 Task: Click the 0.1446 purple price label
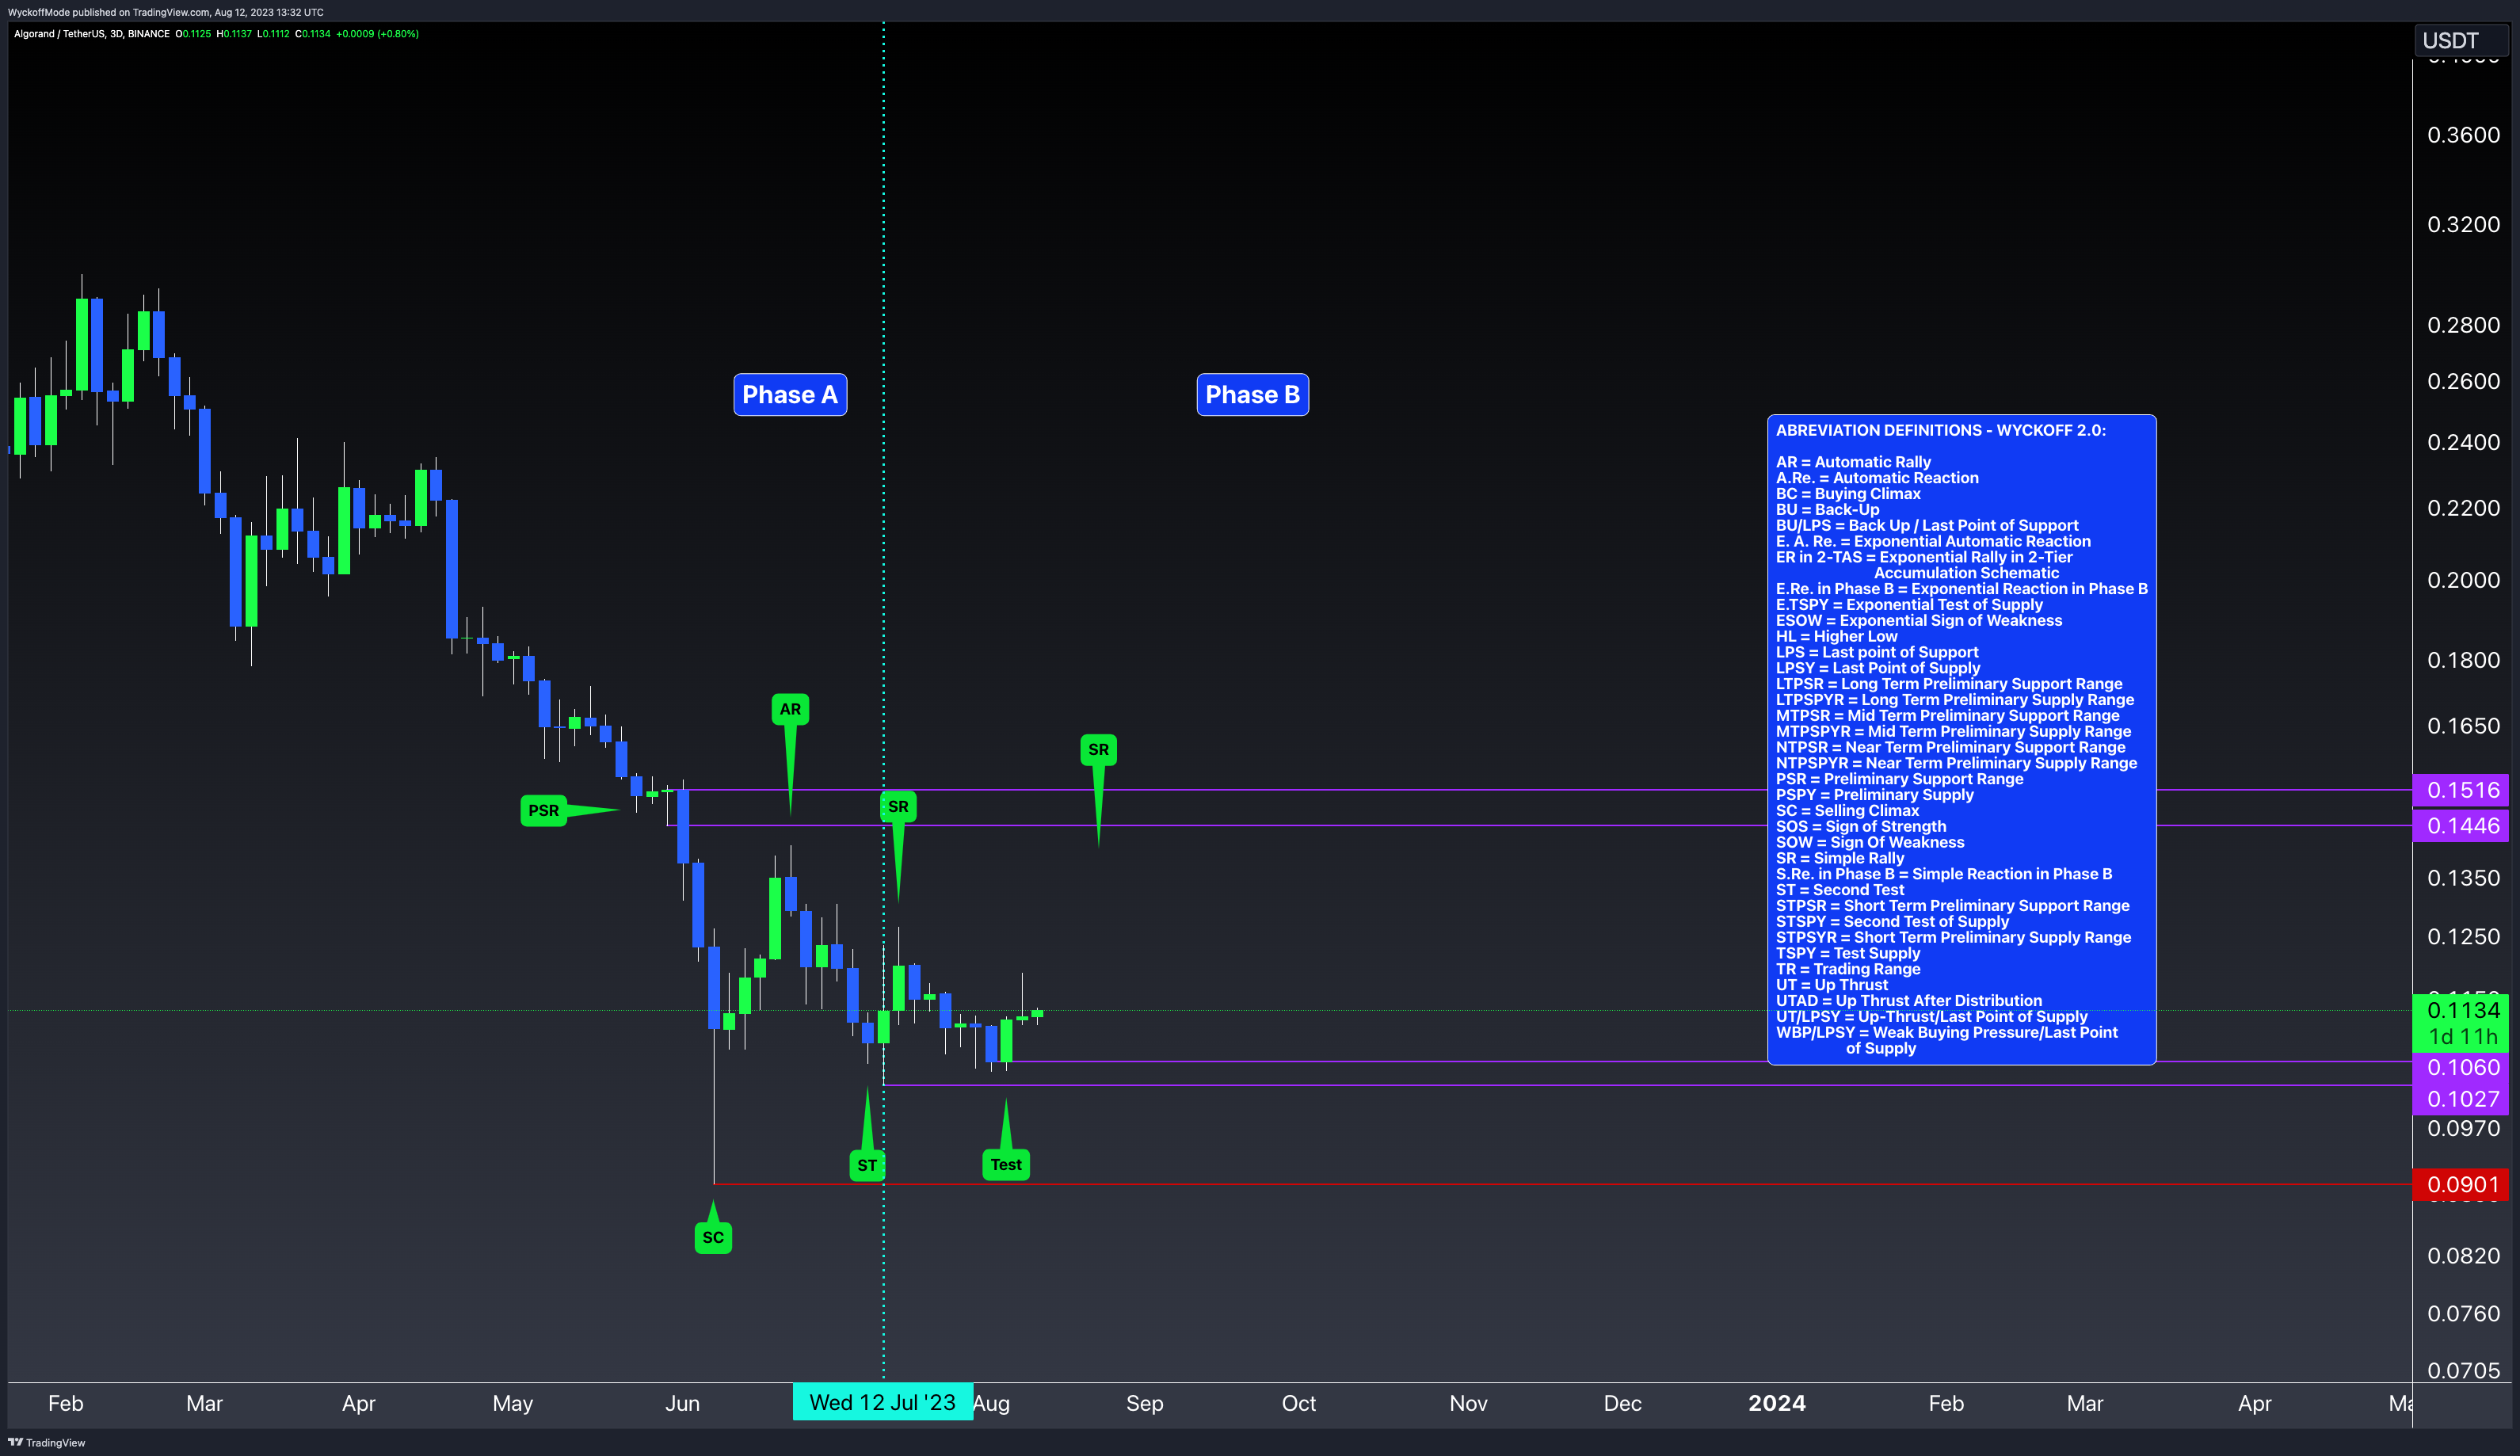tap(2462, 826)
